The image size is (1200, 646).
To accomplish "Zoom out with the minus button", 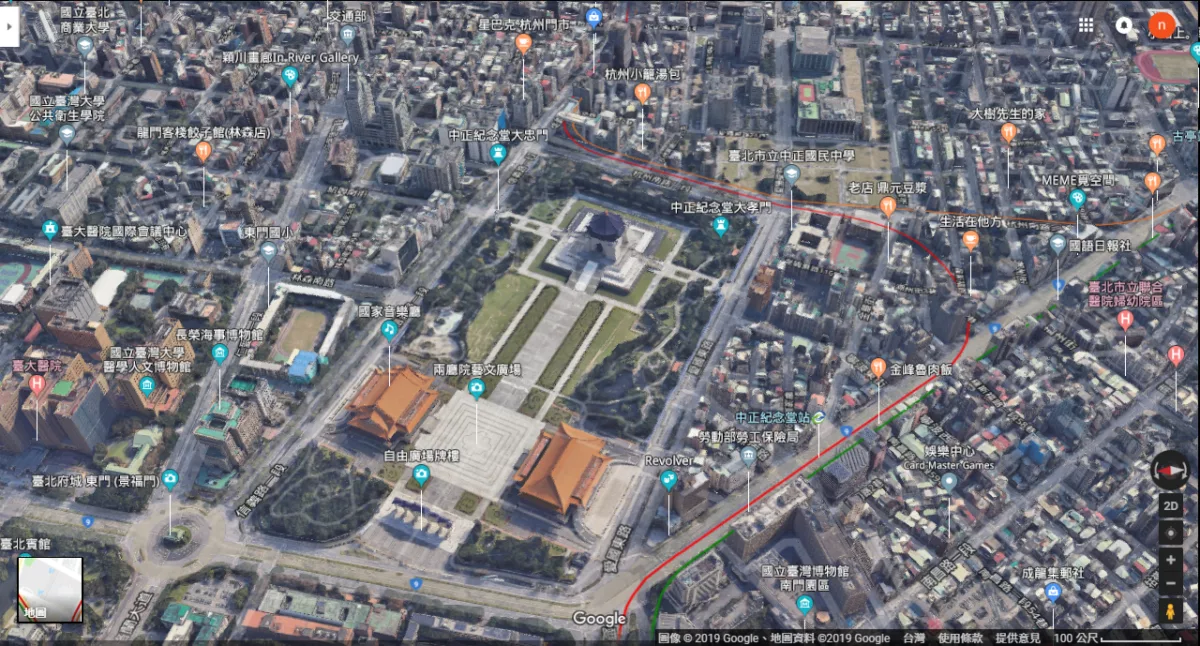I will tap(1170, 583).
